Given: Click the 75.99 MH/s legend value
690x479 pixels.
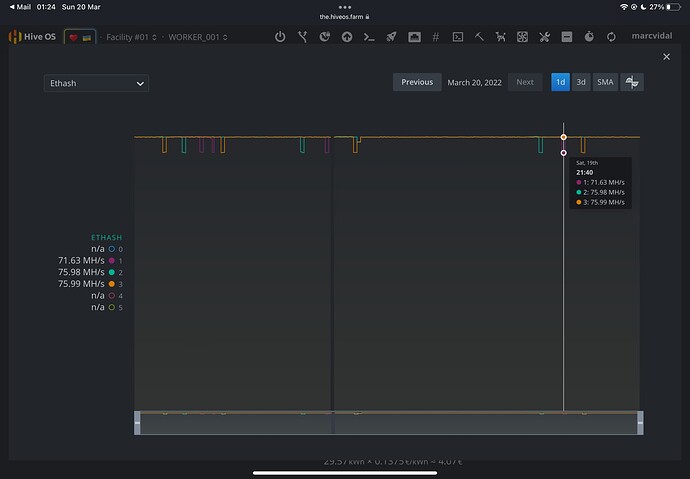Looking at the screenshot, I should pos(81,284).
